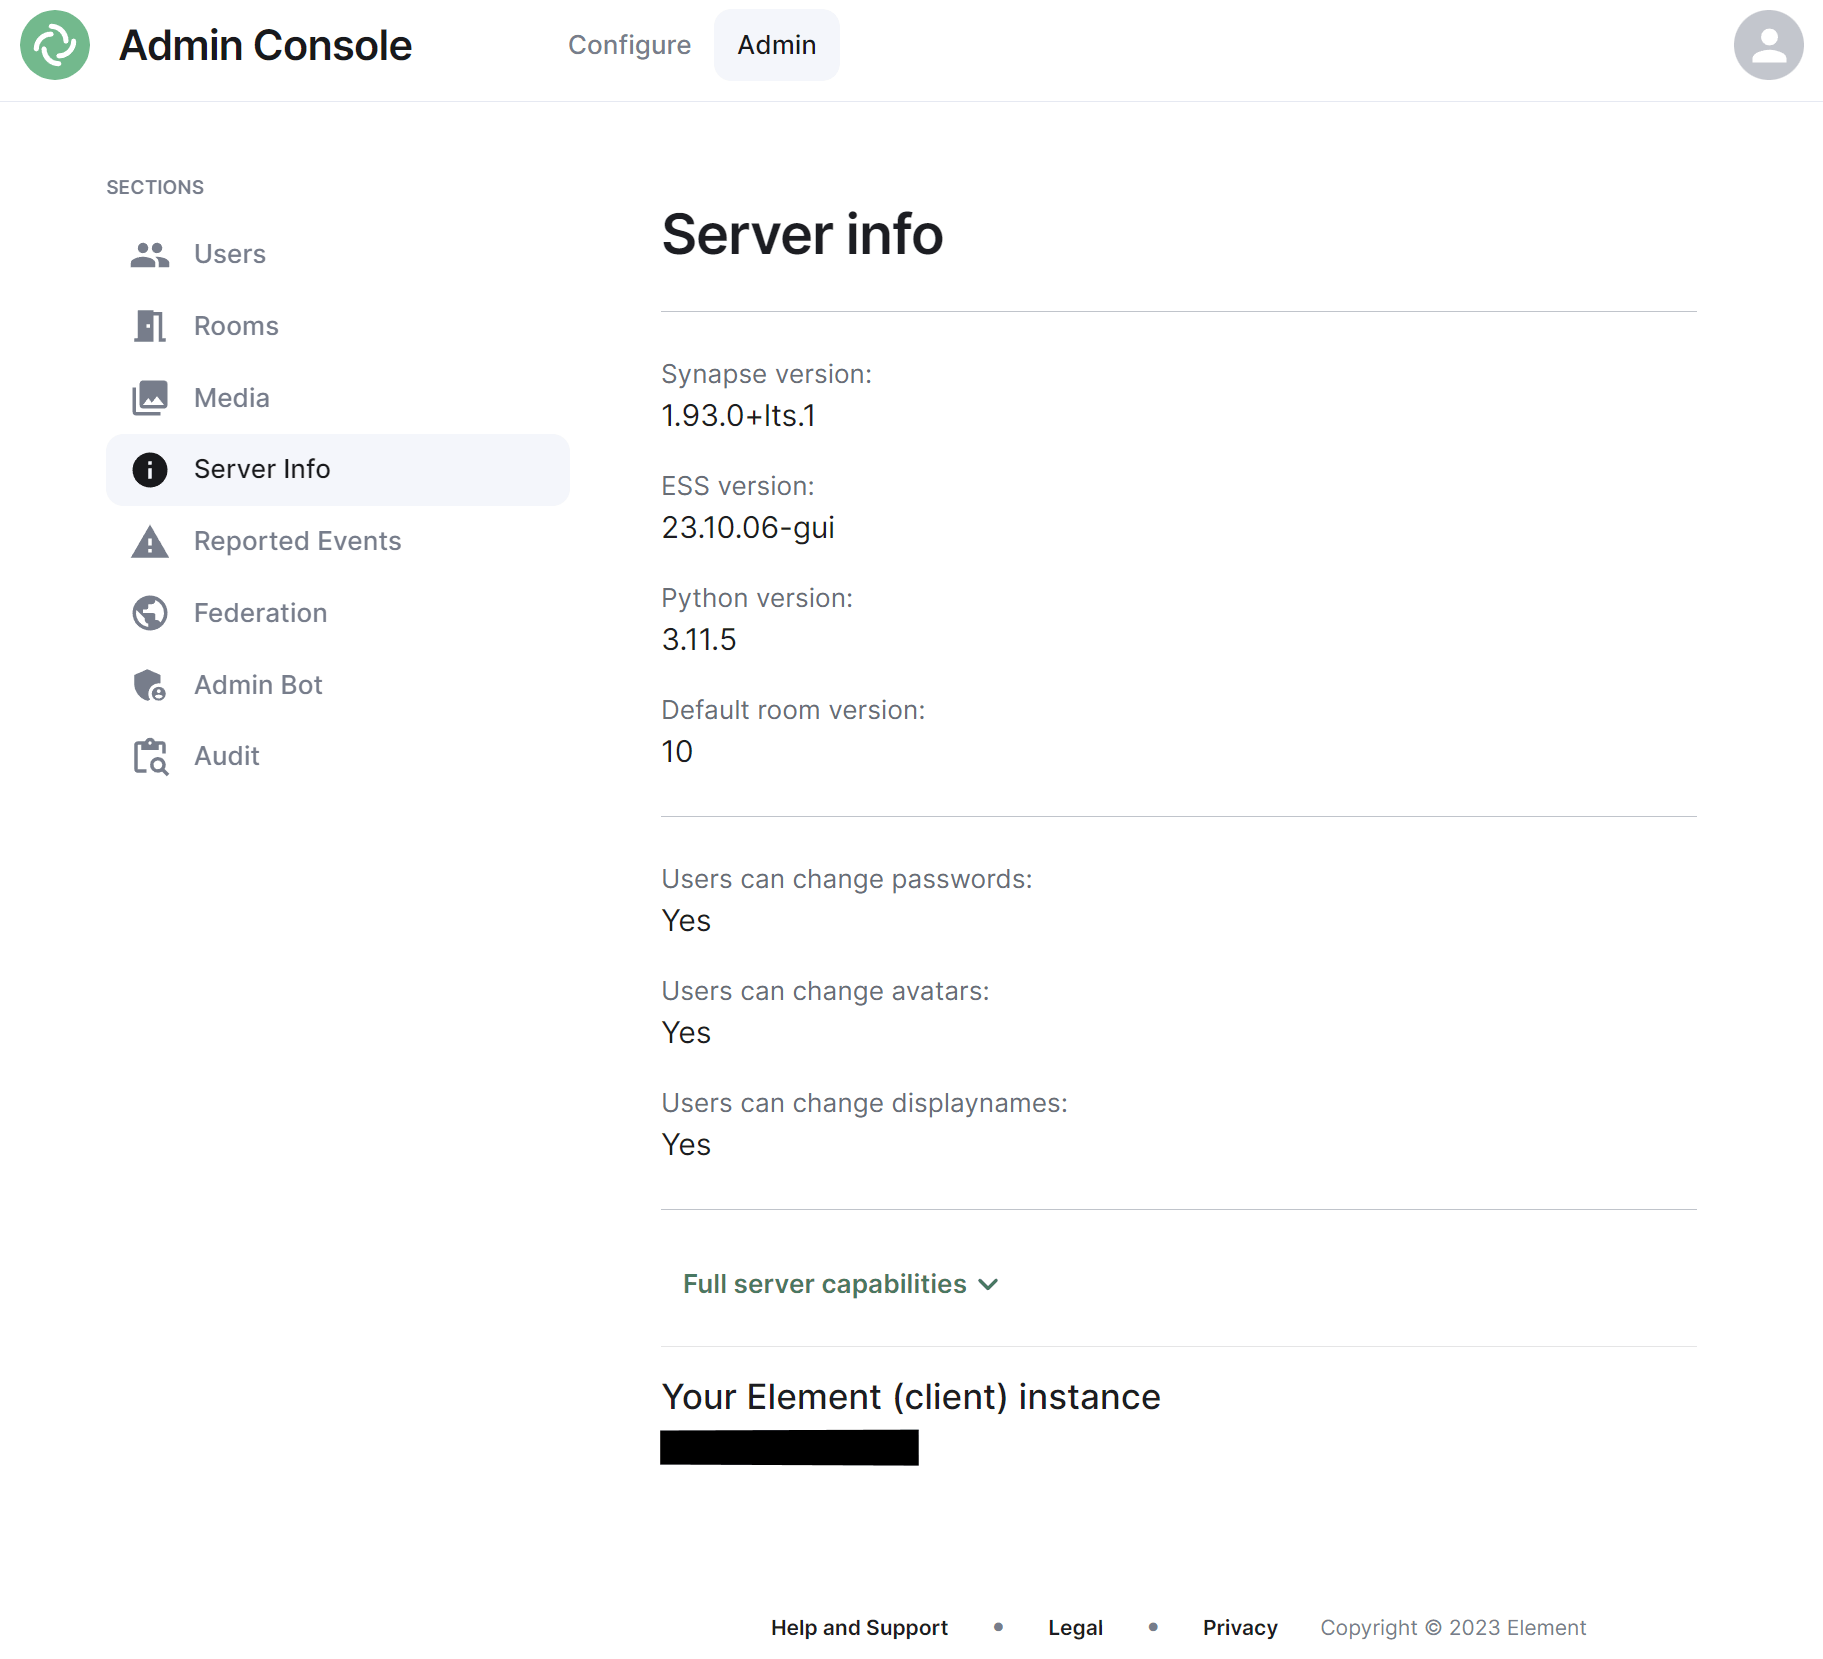The image size is (1823, 1659).
Task: Click the Copyright 2023 Element text
Action: tap(1453, 1628)
